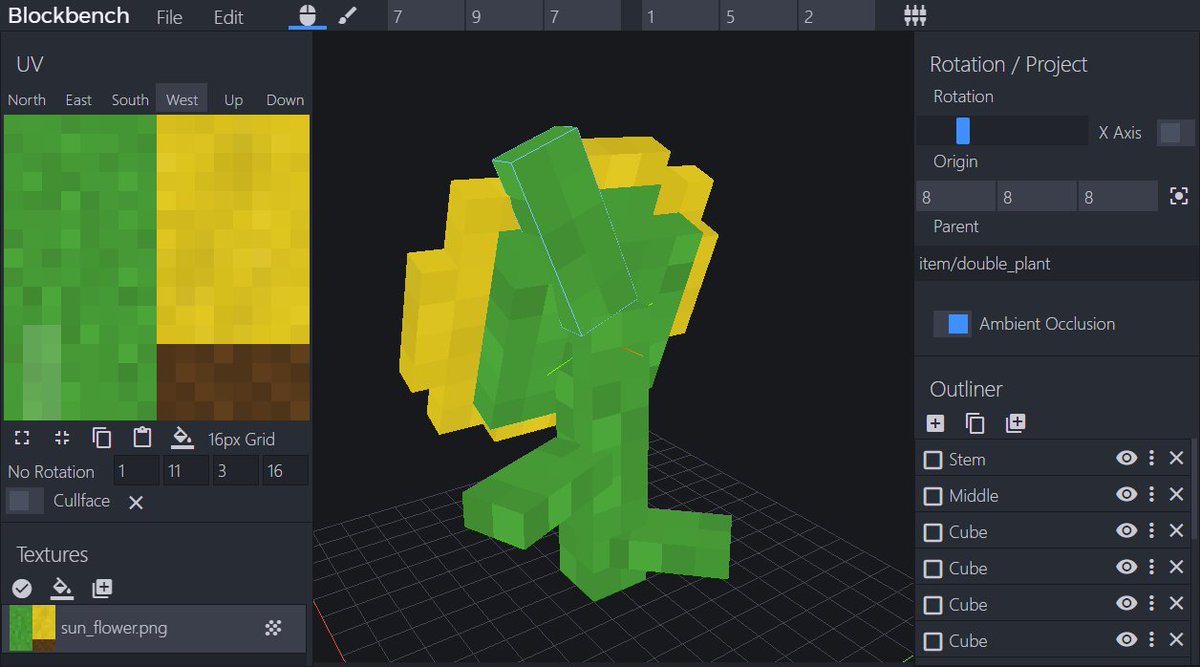
Task: Open the No Rotation dropdown
Action: tap(52, 471)
